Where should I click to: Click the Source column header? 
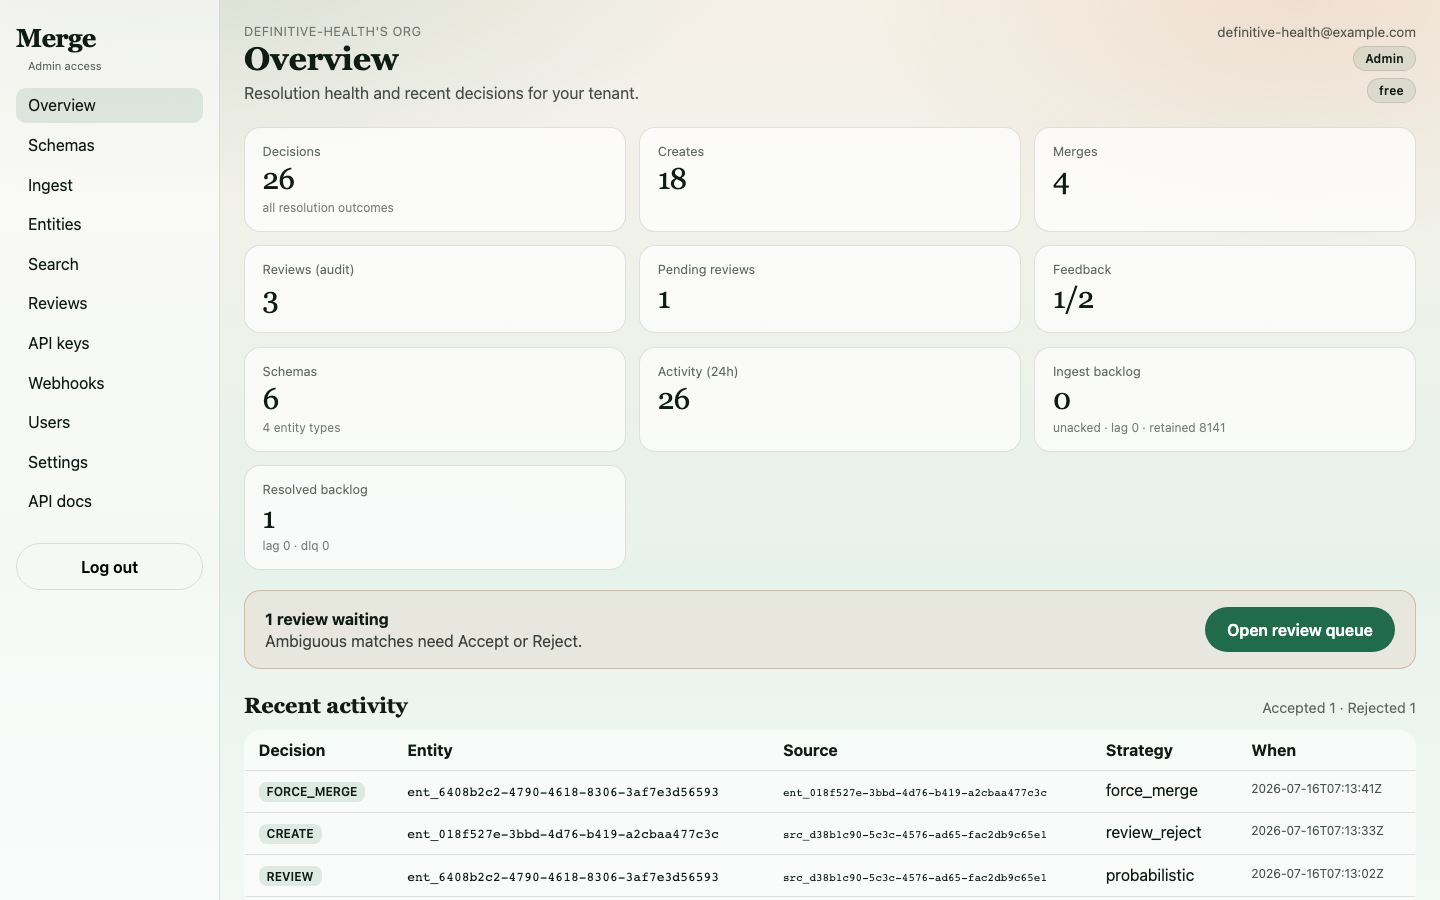(x=810, y=751)
